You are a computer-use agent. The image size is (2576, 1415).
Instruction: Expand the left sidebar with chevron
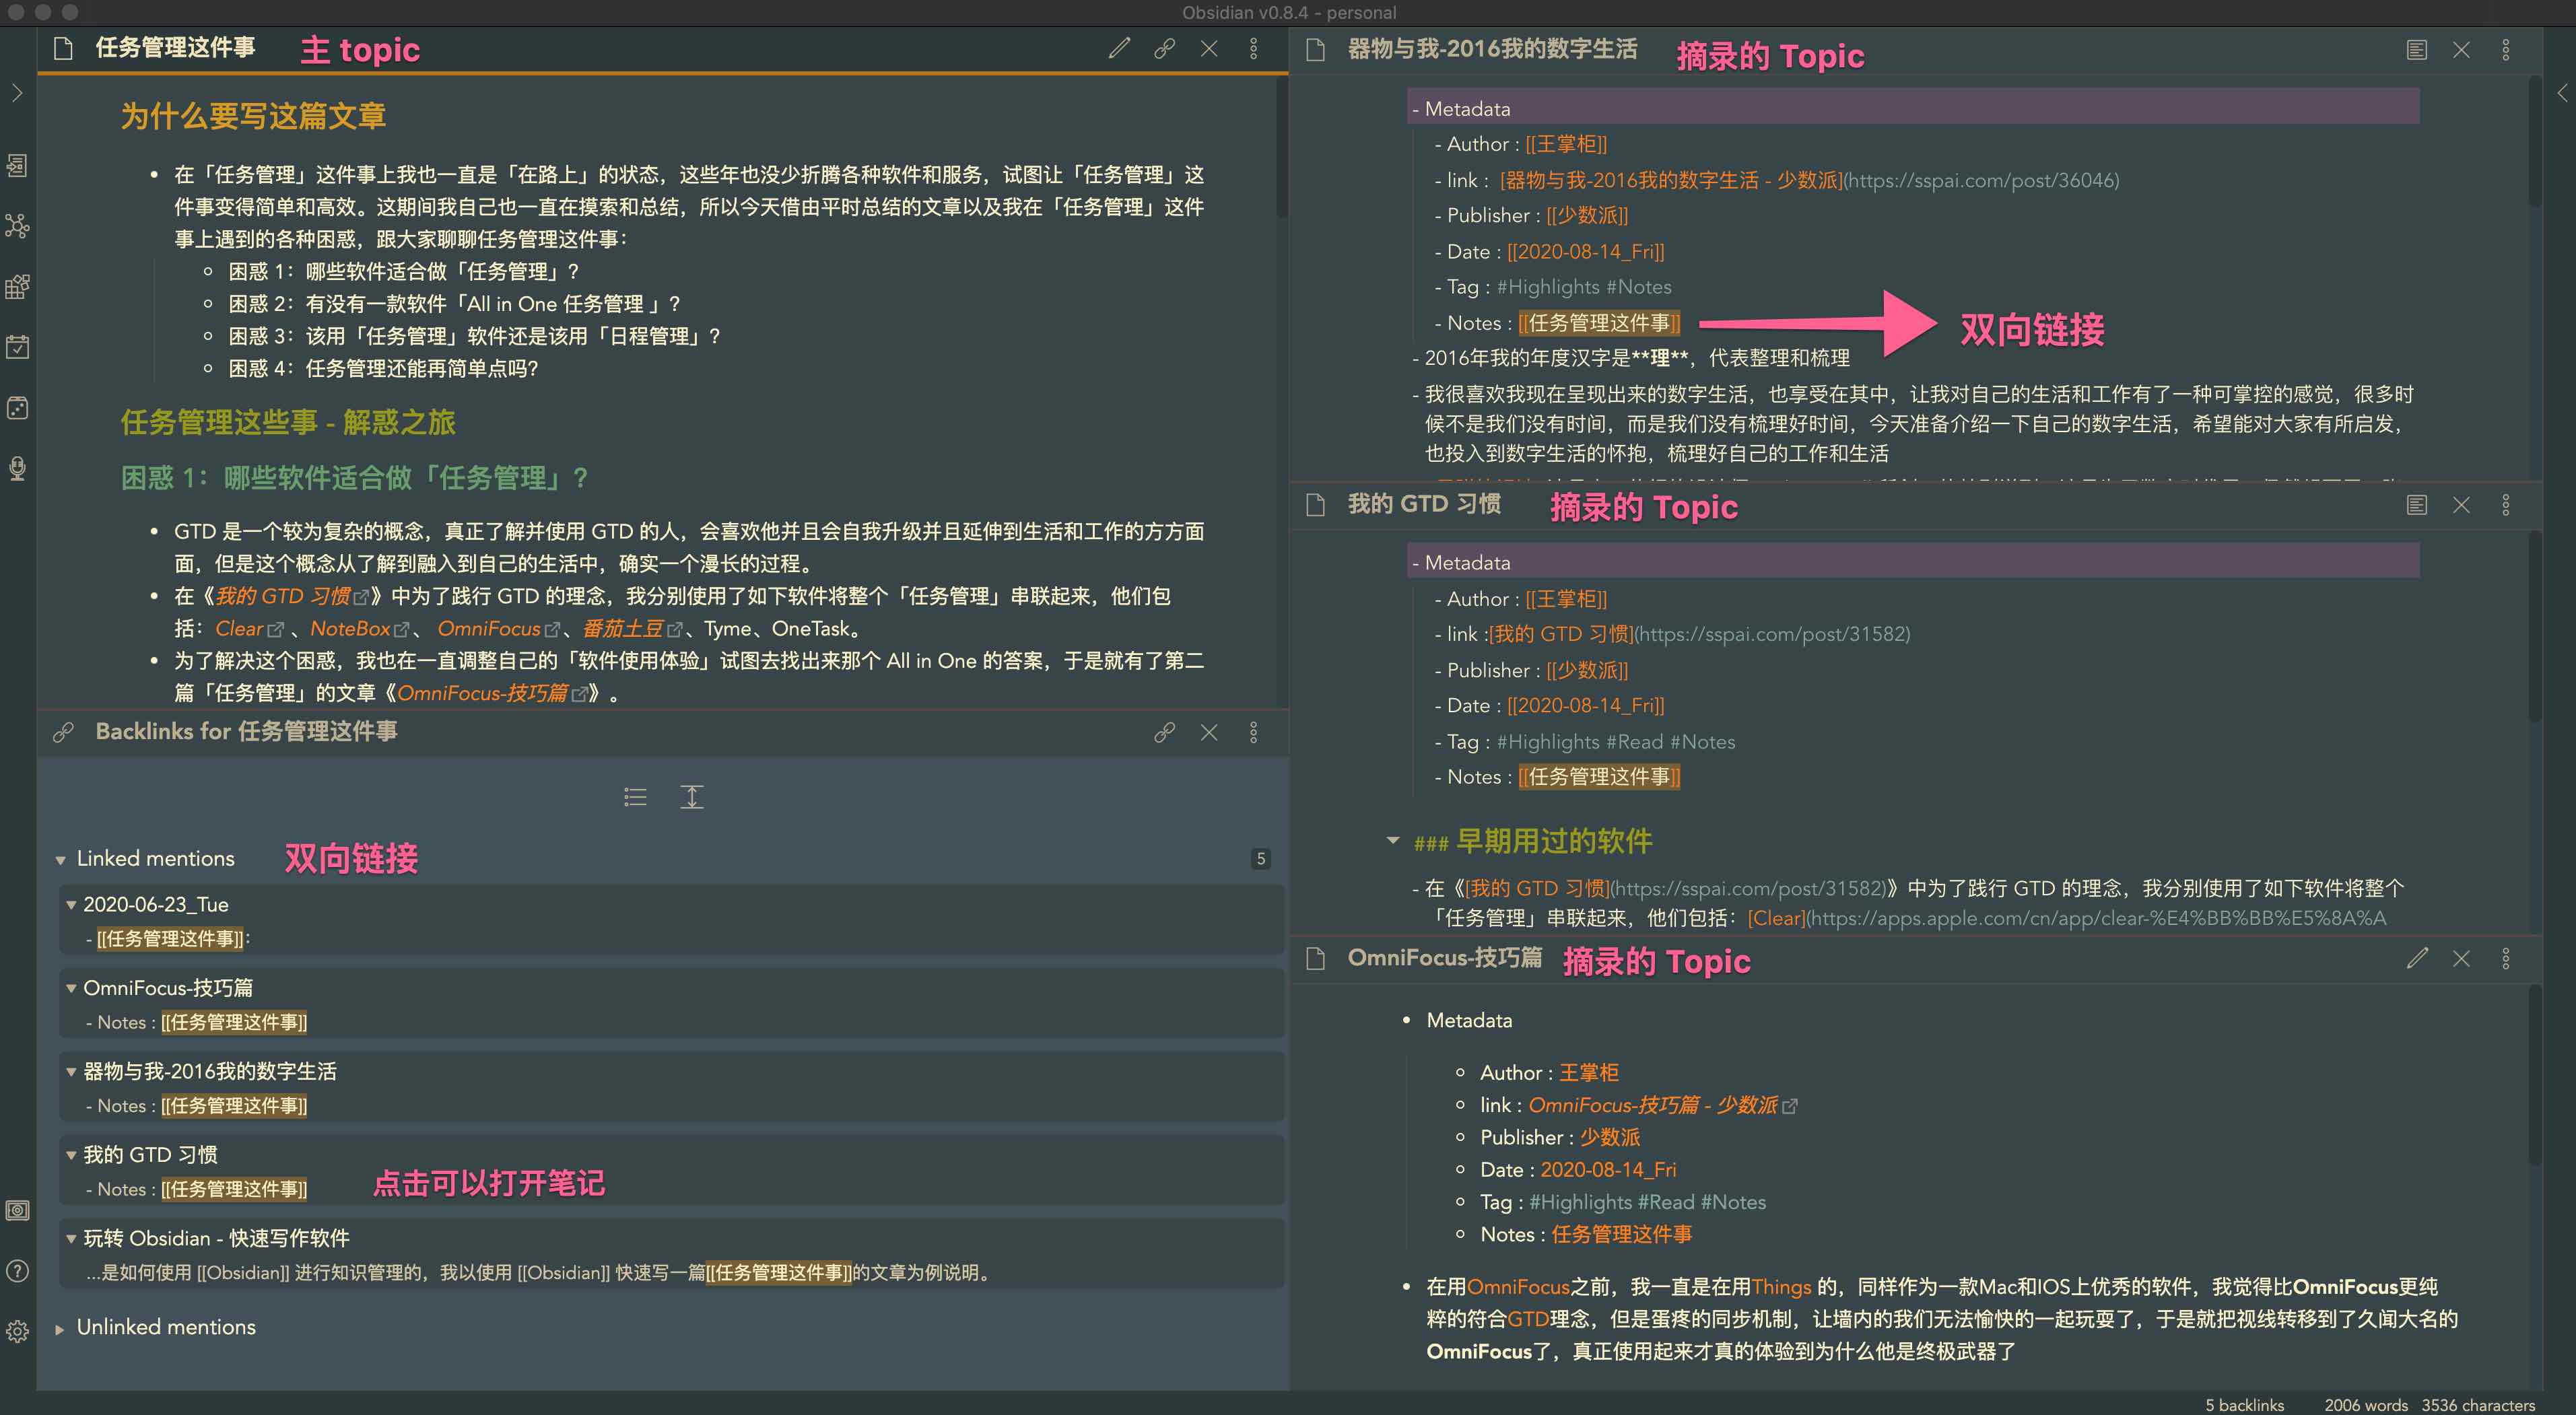17,93
